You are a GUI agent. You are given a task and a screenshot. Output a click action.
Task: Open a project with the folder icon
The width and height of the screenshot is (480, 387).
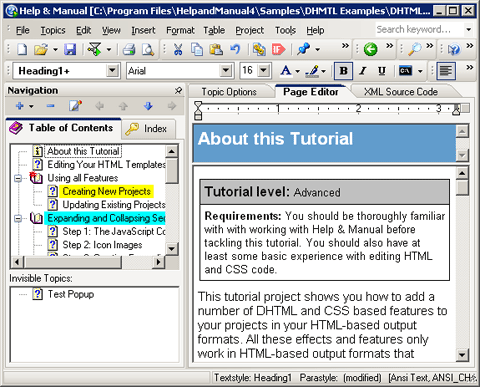point(41,49)
